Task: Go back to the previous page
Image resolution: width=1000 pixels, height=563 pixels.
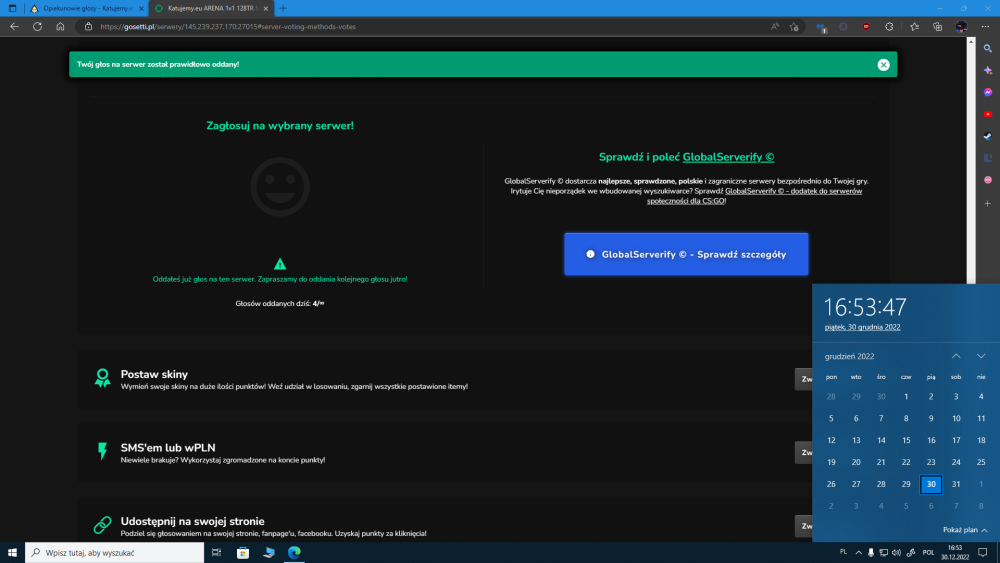Action: 14,26
